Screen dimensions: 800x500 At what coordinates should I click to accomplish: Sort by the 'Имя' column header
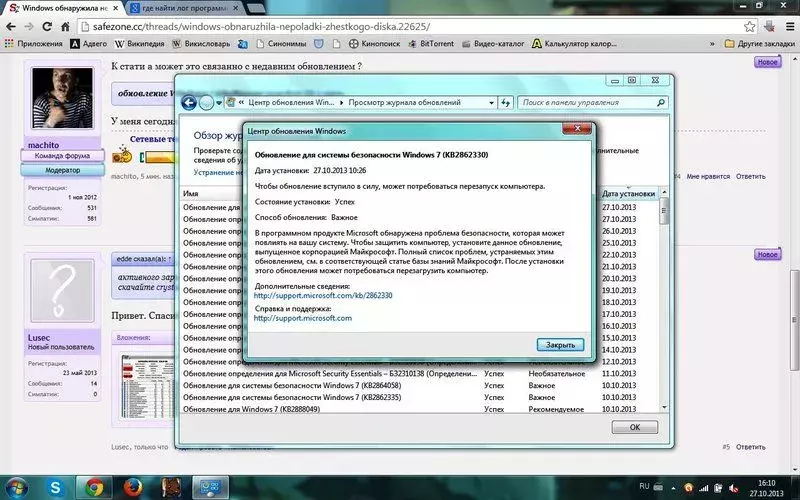[x=191, y=193]
